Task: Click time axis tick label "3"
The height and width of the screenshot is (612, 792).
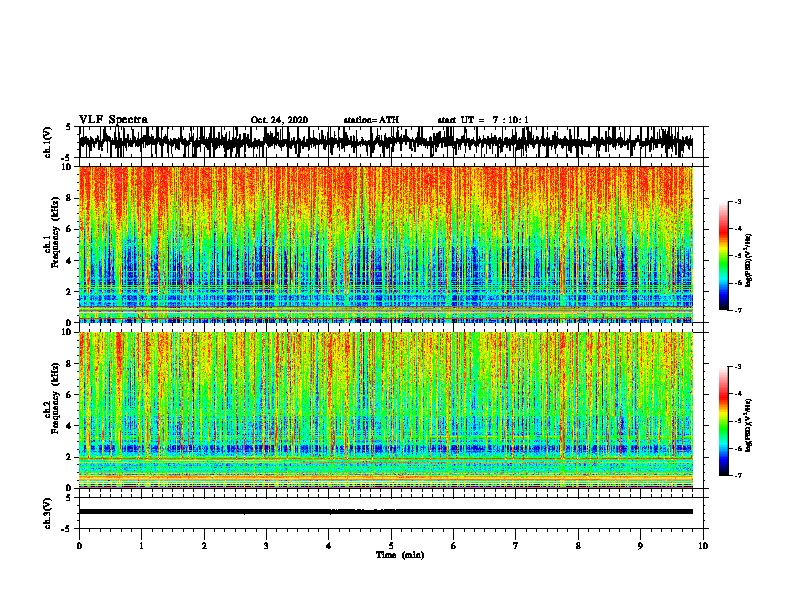Action: [x=267, y=546]
